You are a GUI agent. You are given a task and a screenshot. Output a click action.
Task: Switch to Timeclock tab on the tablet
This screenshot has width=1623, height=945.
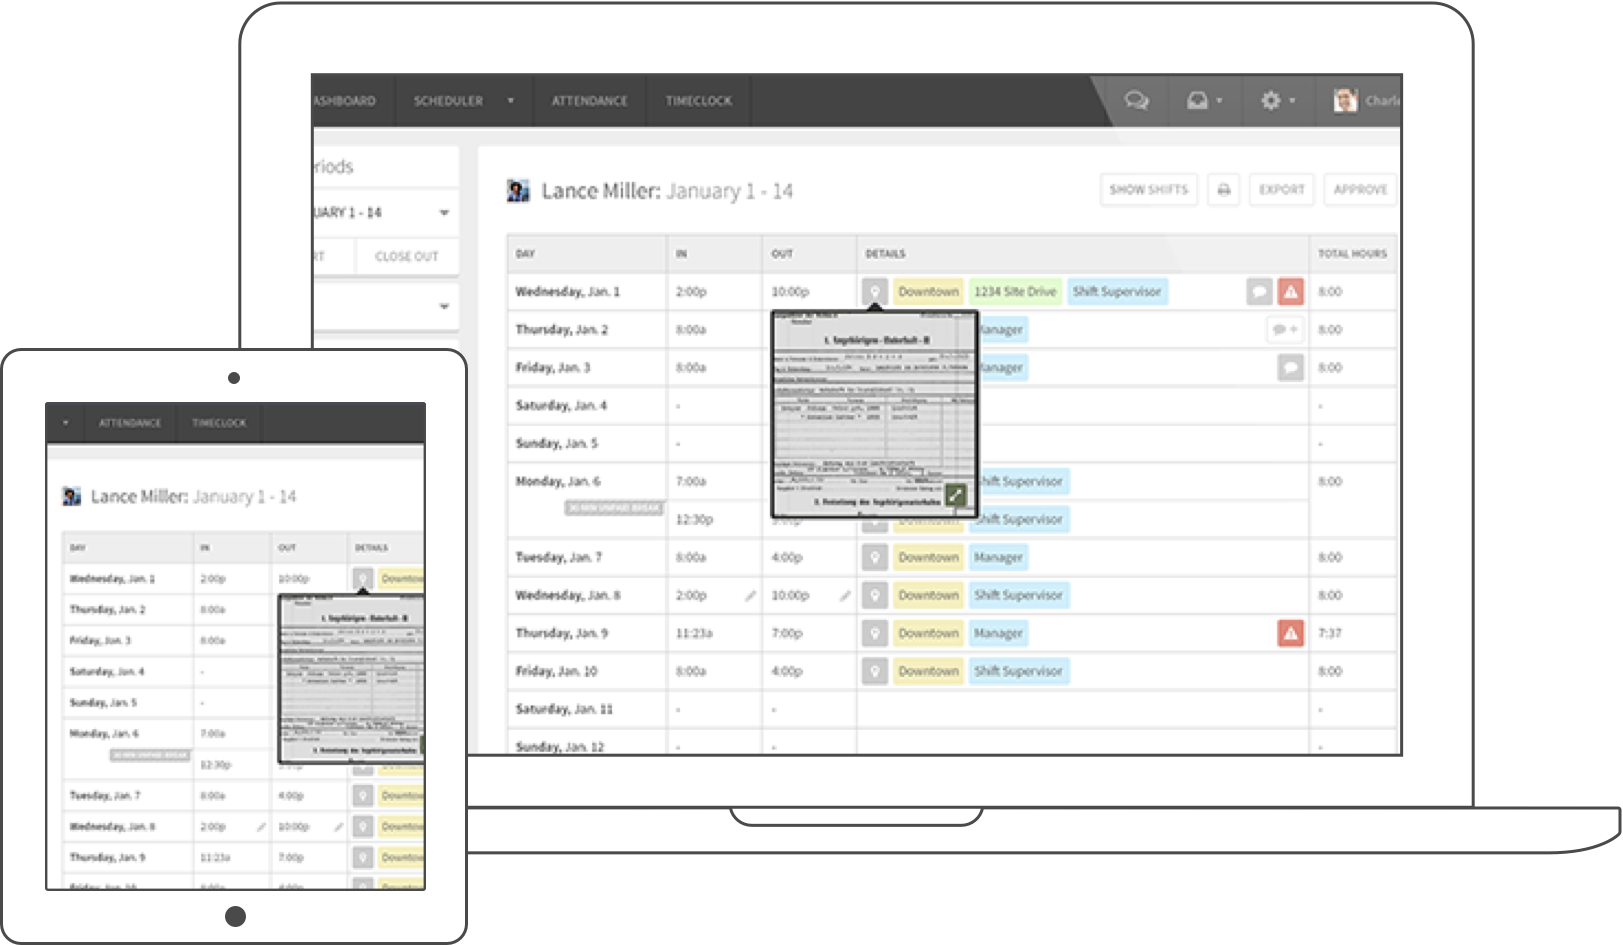pos(219,423)
